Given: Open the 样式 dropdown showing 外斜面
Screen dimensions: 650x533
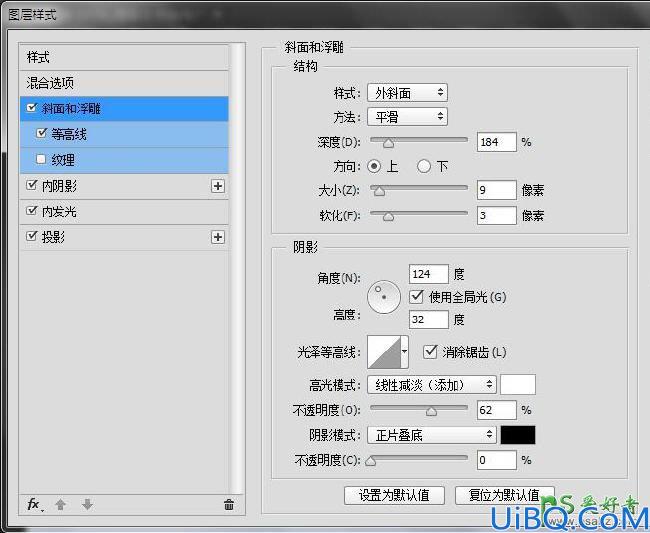Looking at the screenshot, I should click(x=407, y=93).
